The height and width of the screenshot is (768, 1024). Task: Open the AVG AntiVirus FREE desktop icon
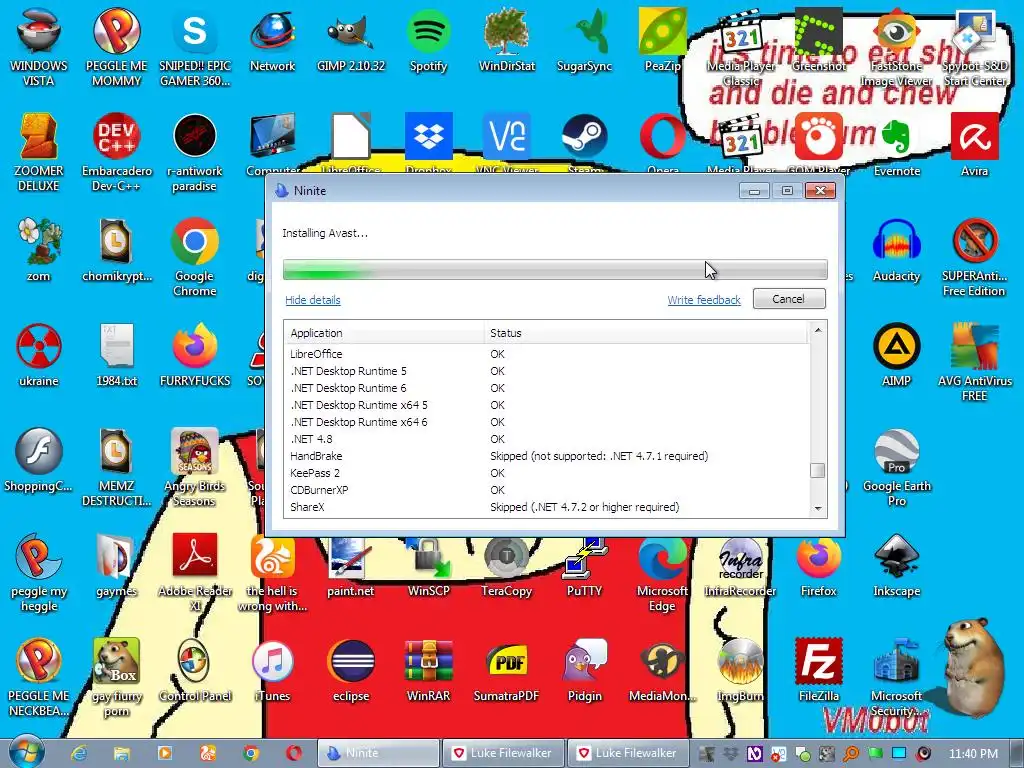tap(974, 362)
